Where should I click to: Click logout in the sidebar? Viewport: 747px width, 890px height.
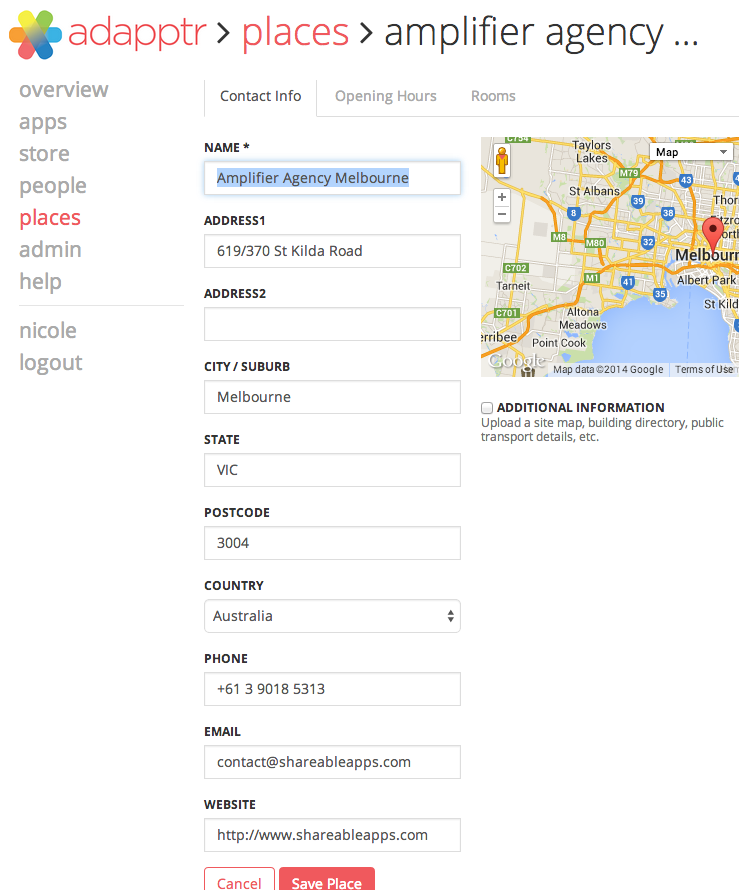51,363
